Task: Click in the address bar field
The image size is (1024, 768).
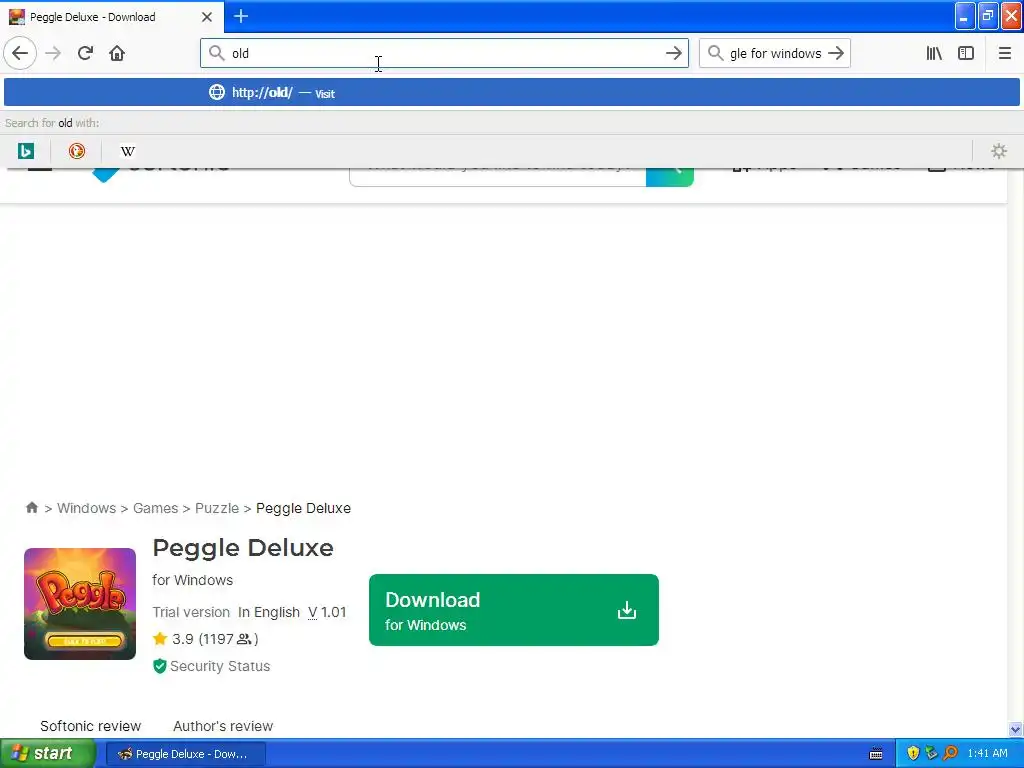Action: pos(444,53)
